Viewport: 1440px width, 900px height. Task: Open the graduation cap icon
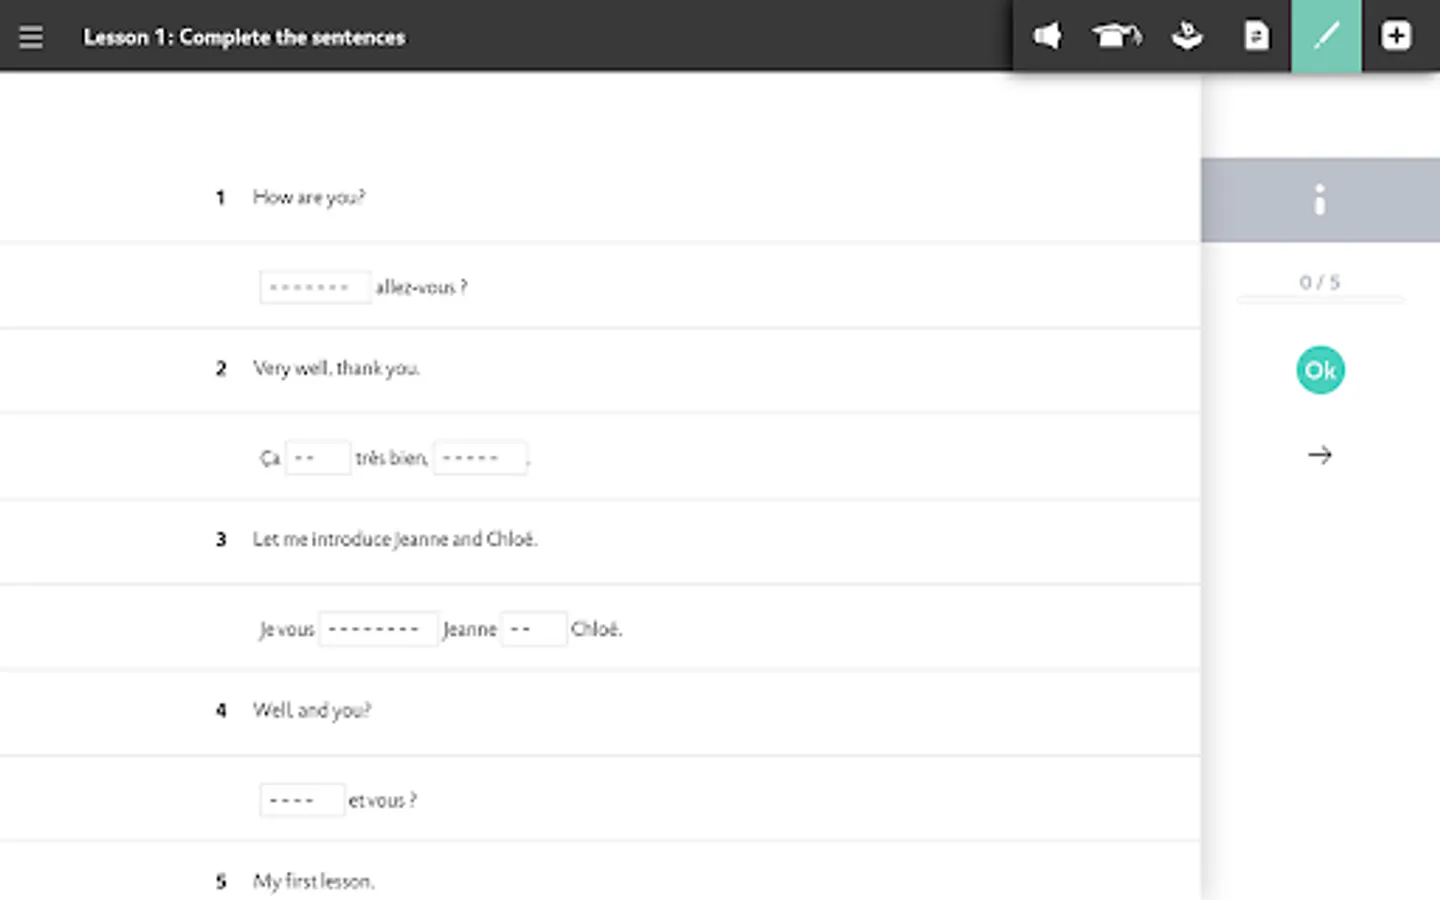1116,37
